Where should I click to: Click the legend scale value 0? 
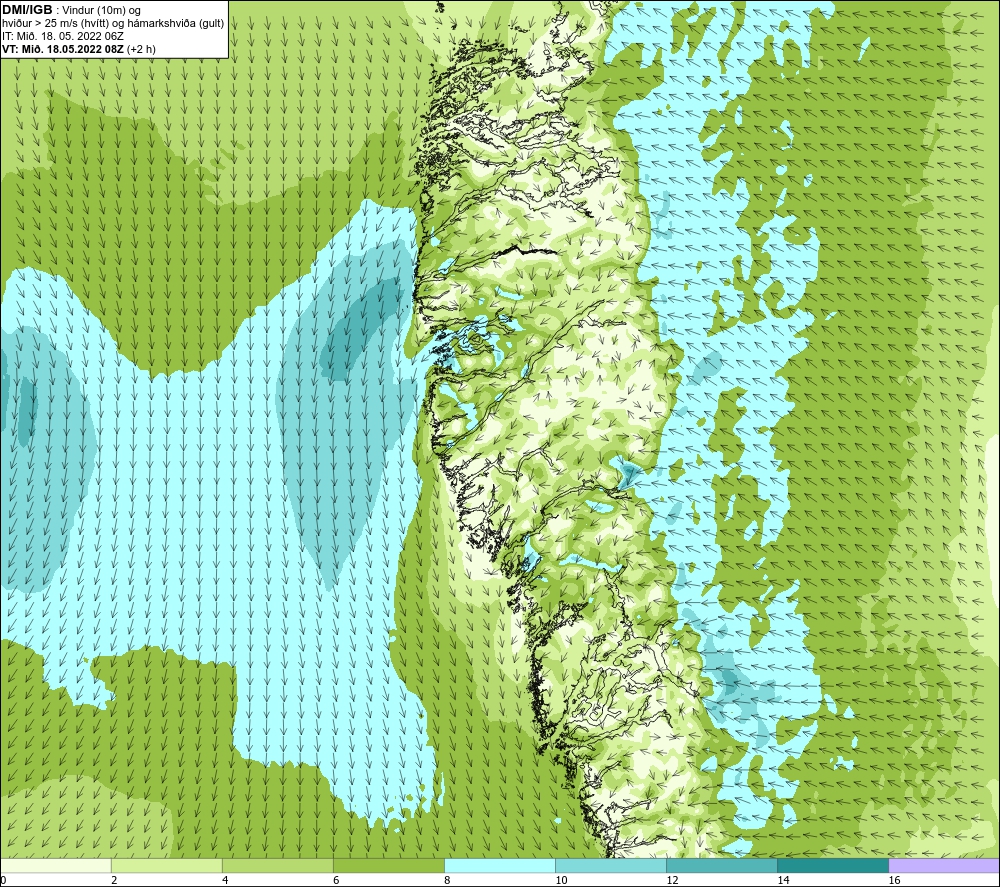pos(3,881)
